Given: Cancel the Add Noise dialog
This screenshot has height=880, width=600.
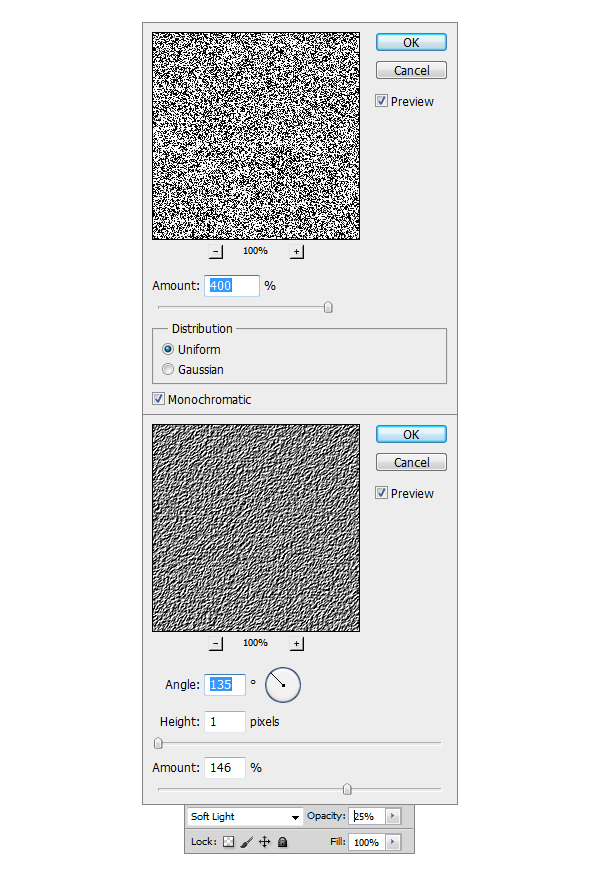Looking at the screenshot, I should pyautogui.click(x=411, y=70).
